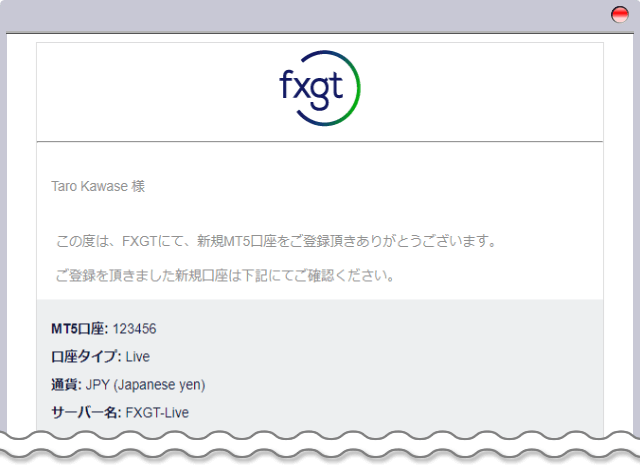
Task: Click the line 'ご登録を頂きました新規口座は下記にてご確認ください。'
Action: 225,276
